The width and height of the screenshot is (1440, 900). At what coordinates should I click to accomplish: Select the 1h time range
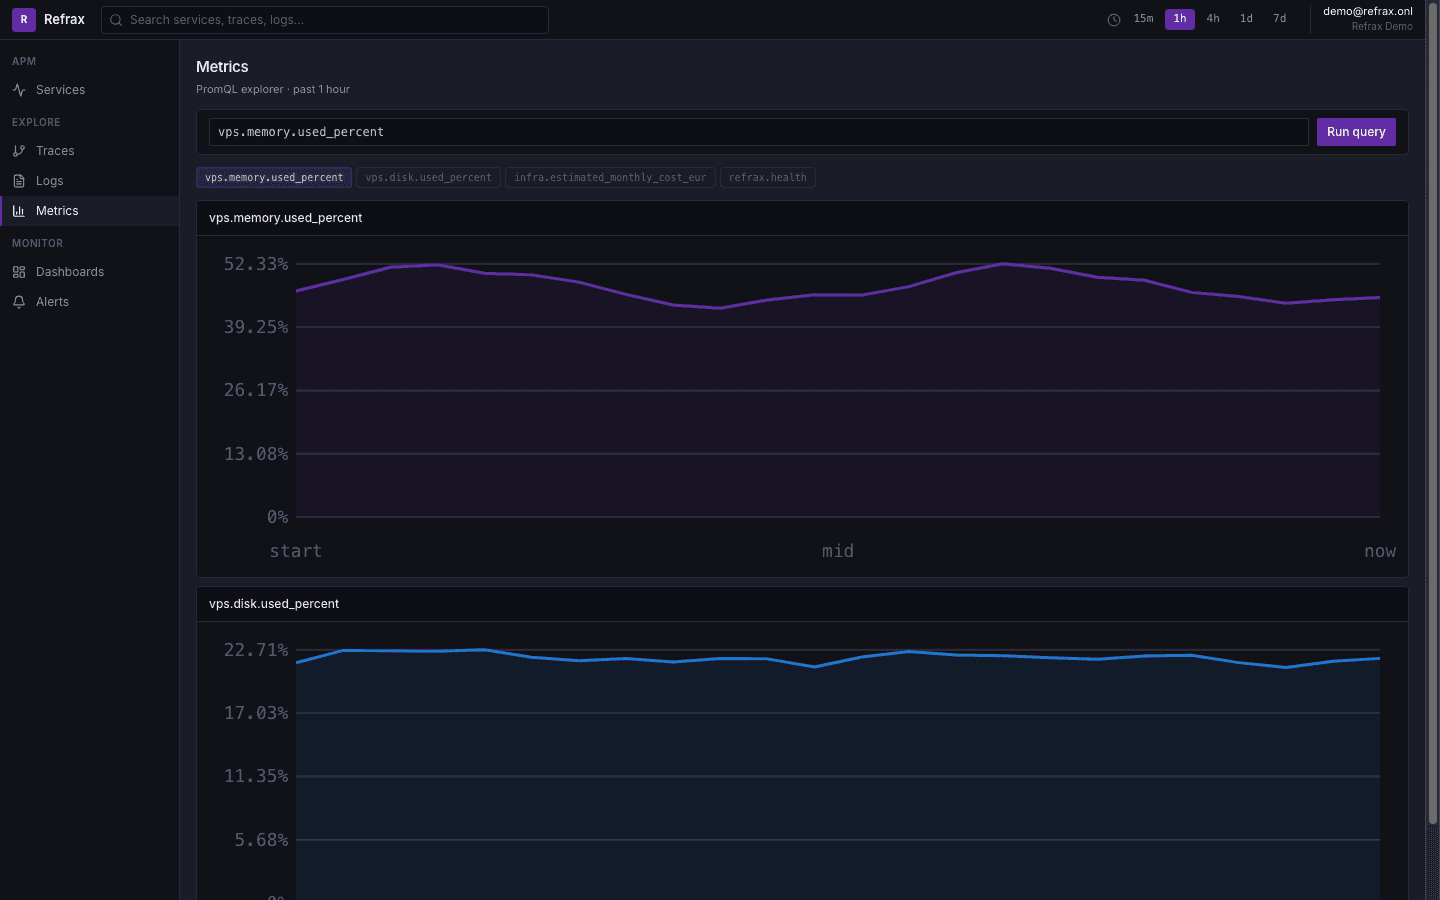coord(1180,19)
